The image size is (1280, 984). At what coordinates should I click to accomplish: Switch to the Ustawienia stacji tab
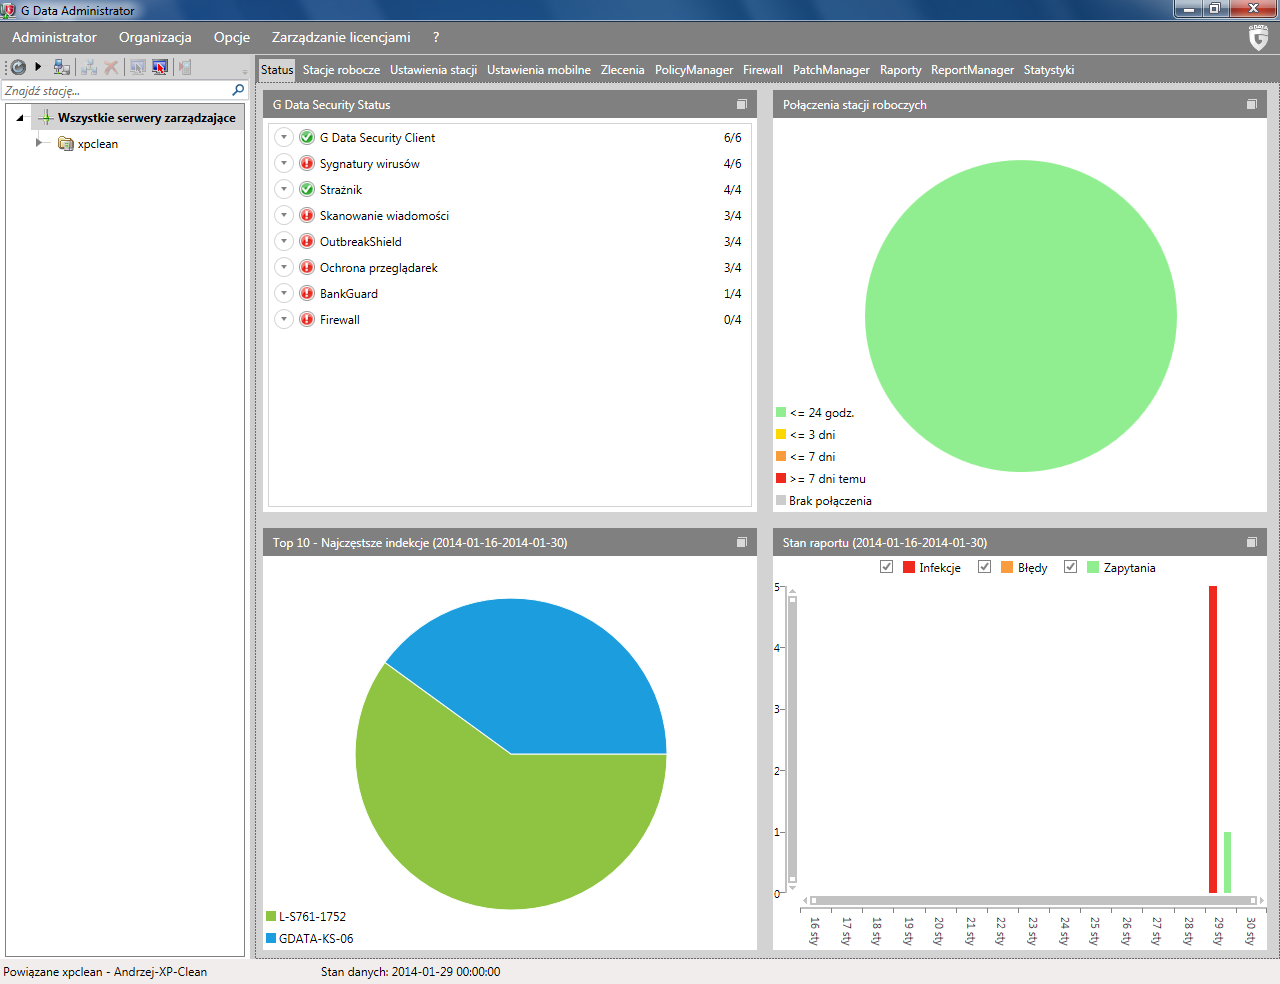coord(433,70)
